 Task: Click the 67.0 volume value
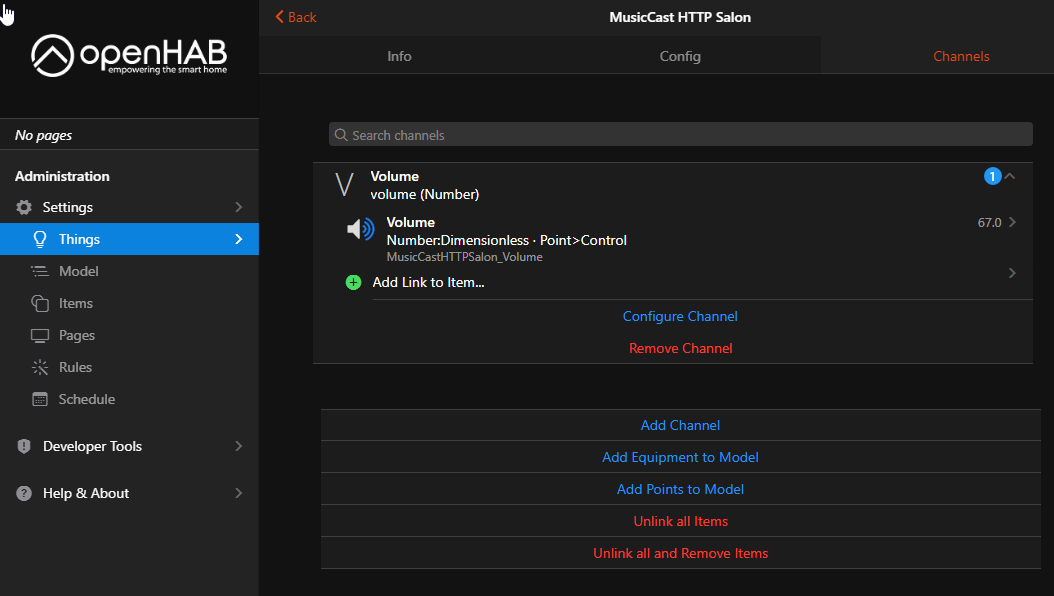[989, 222]
